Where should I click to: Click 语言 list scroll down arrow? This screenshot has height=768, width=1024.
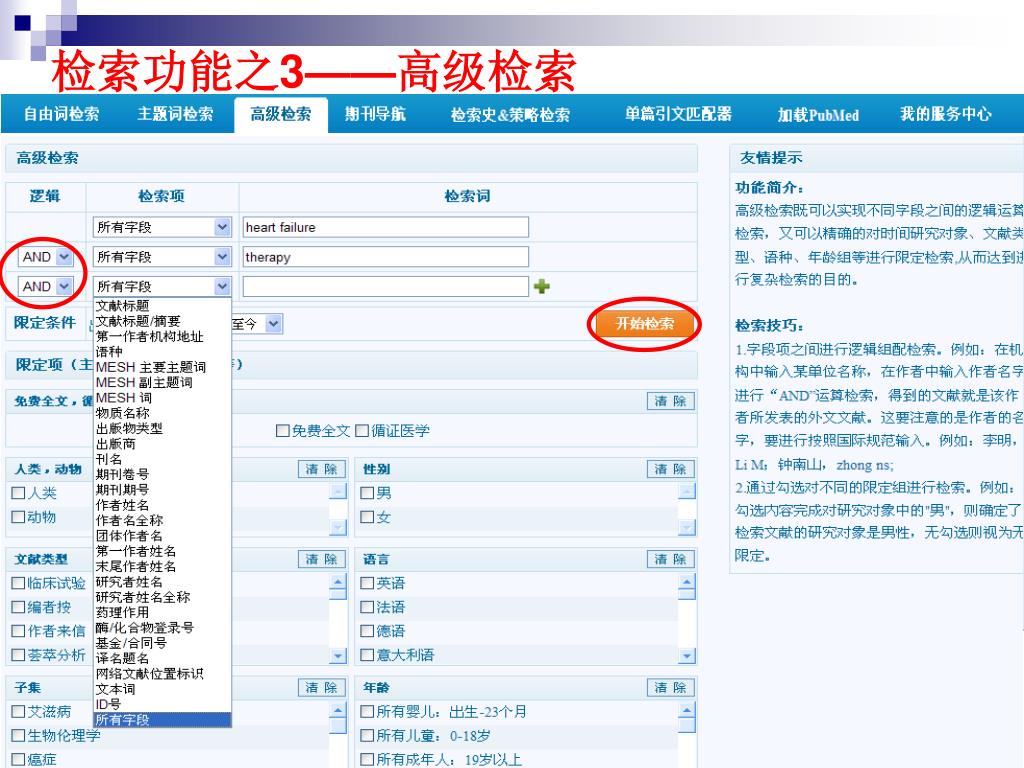click(686, 656)
